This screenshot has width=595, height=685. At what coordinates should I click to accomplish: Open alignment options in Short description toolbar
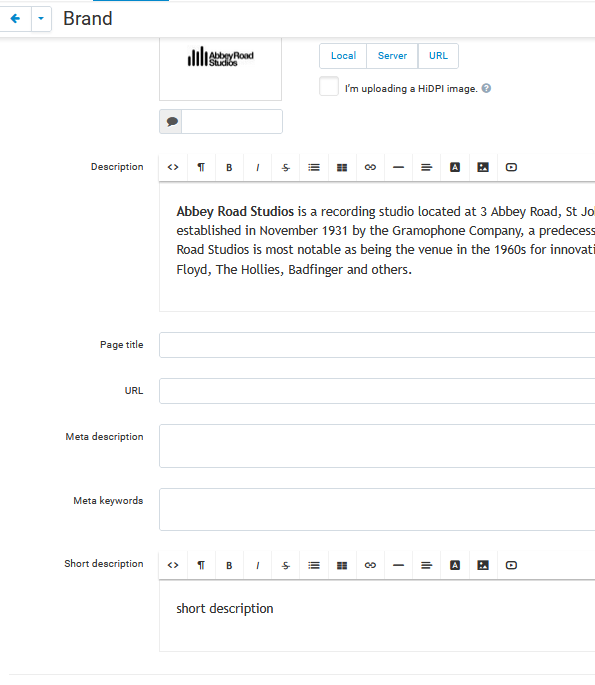click(426, 565)
